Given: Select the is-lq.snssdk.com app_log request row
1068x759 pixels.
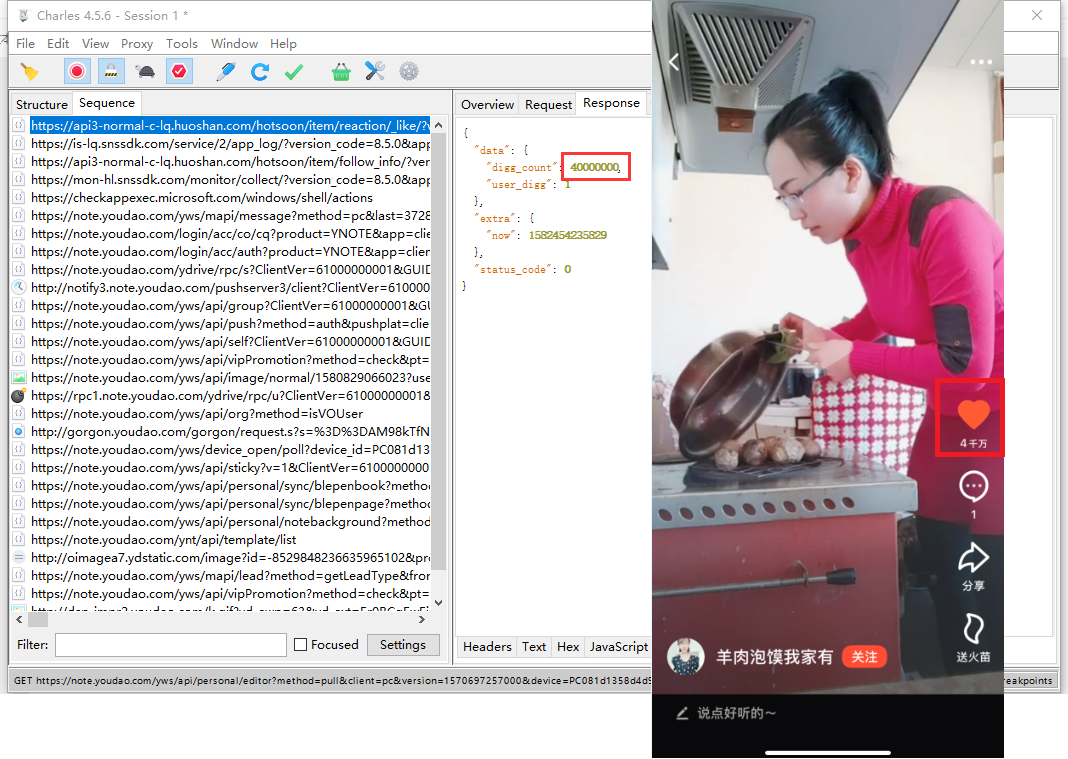Looking at the screenshot, I should tap(230, 144).
